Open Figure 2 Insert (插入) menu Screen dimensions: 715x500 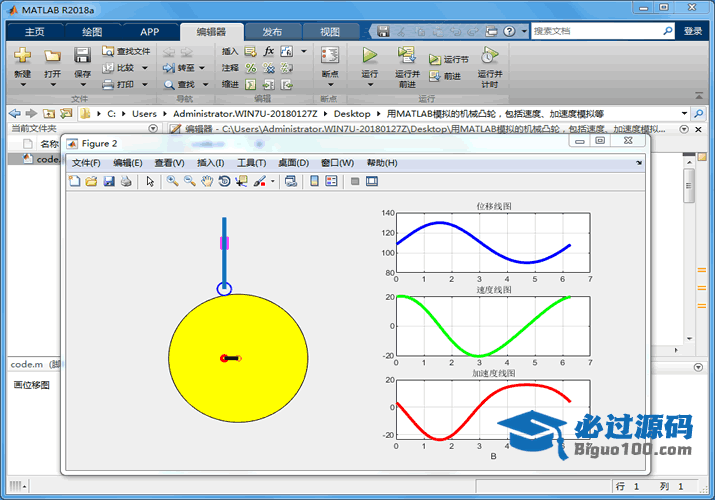click(210, 163)
